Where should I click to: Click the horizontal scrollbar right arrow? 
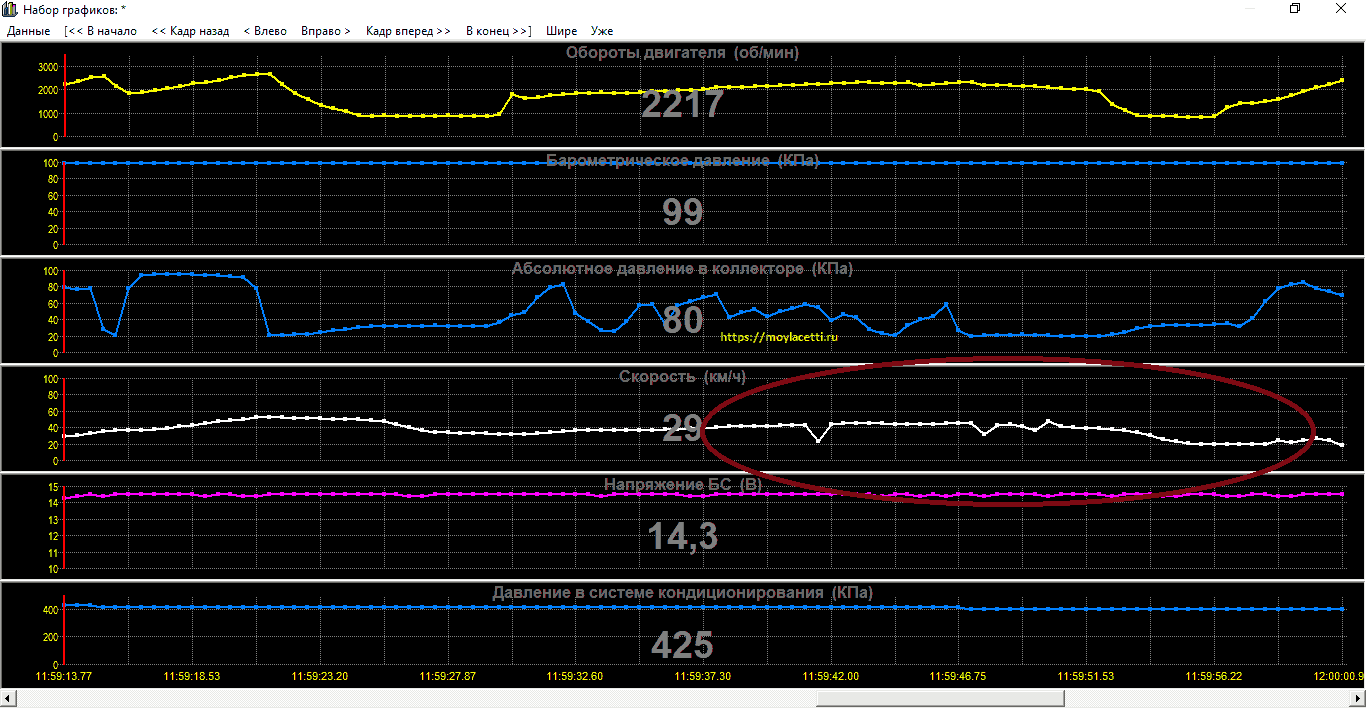[x=1357, y=698]
